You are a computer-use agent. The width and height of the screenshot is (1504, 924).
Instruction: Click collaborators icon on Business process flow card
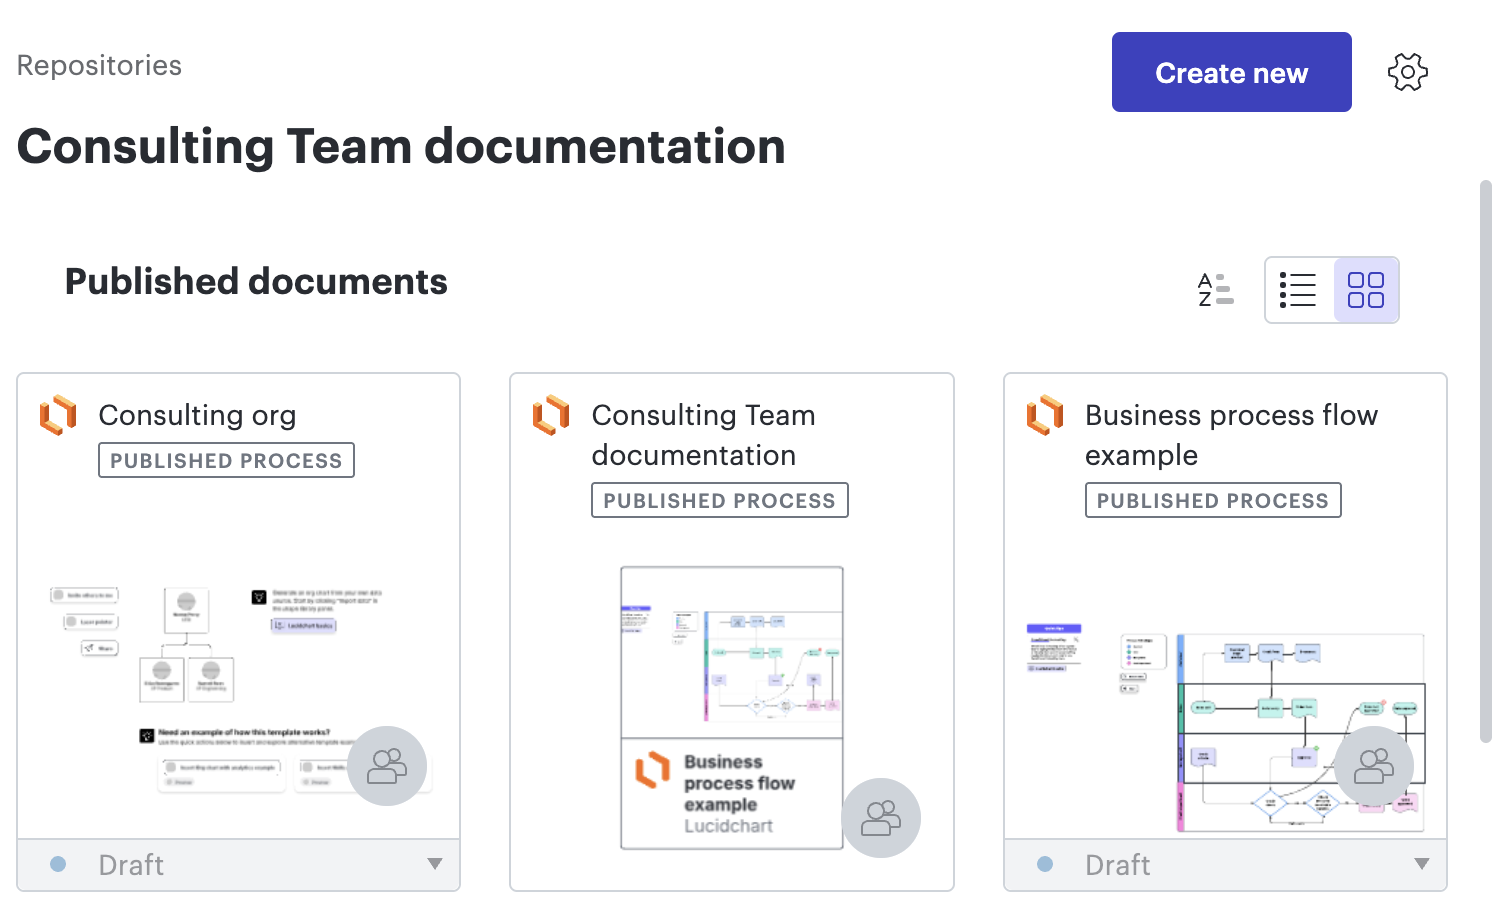[x=1374, y=765]
